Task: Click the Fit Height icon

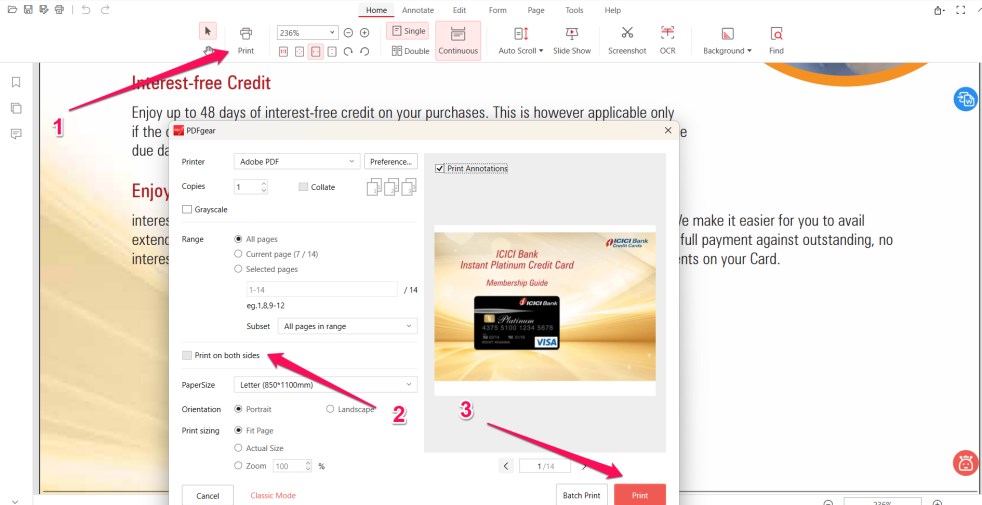Action: (x=332, y=51)
